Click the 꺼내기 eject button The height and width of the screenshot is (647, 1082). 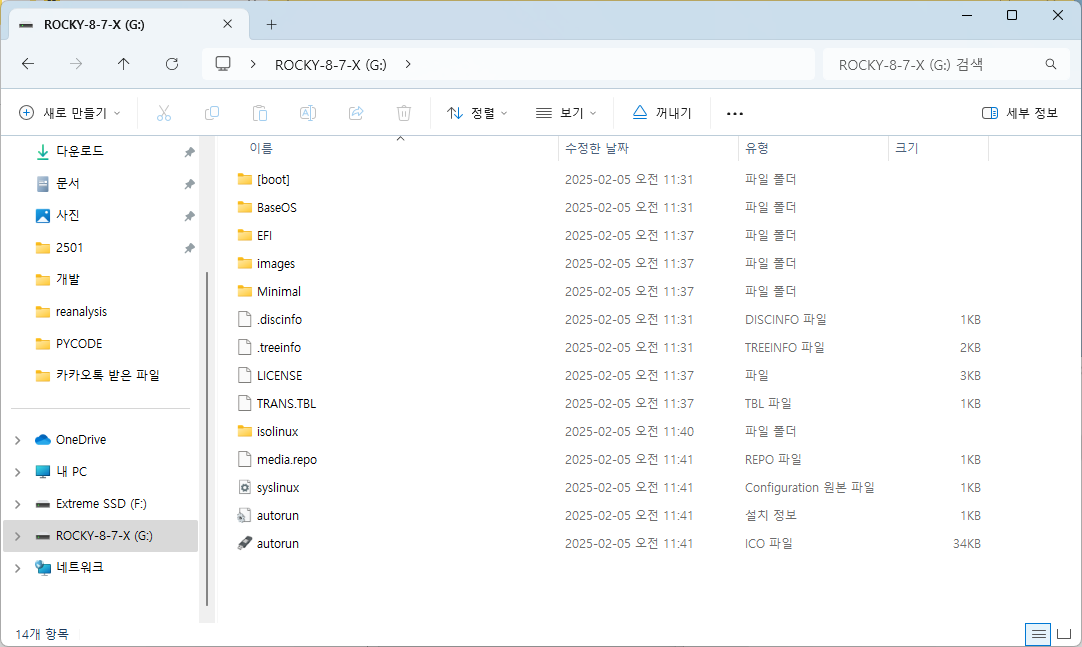(x=662, y=113)
